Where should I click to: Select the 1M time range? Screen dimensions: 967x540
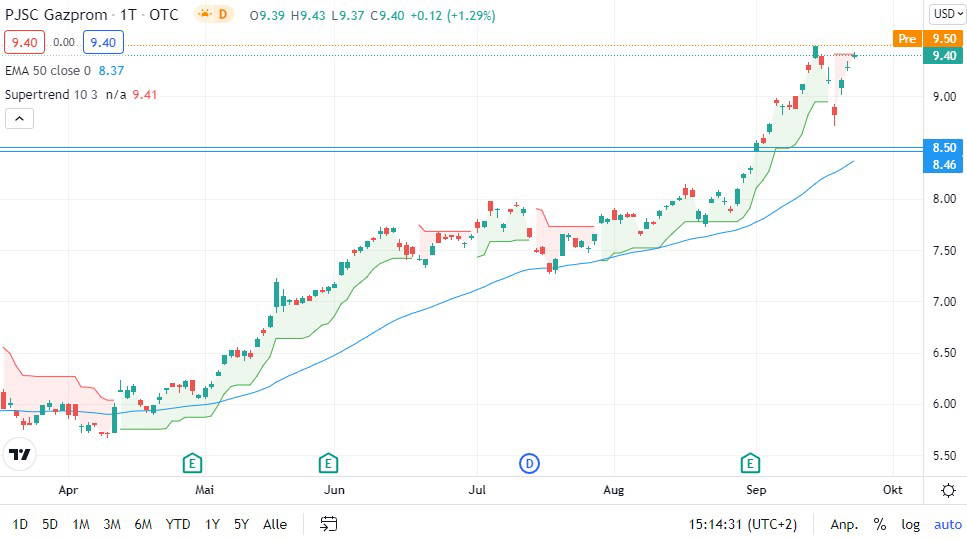click(81, 525)
